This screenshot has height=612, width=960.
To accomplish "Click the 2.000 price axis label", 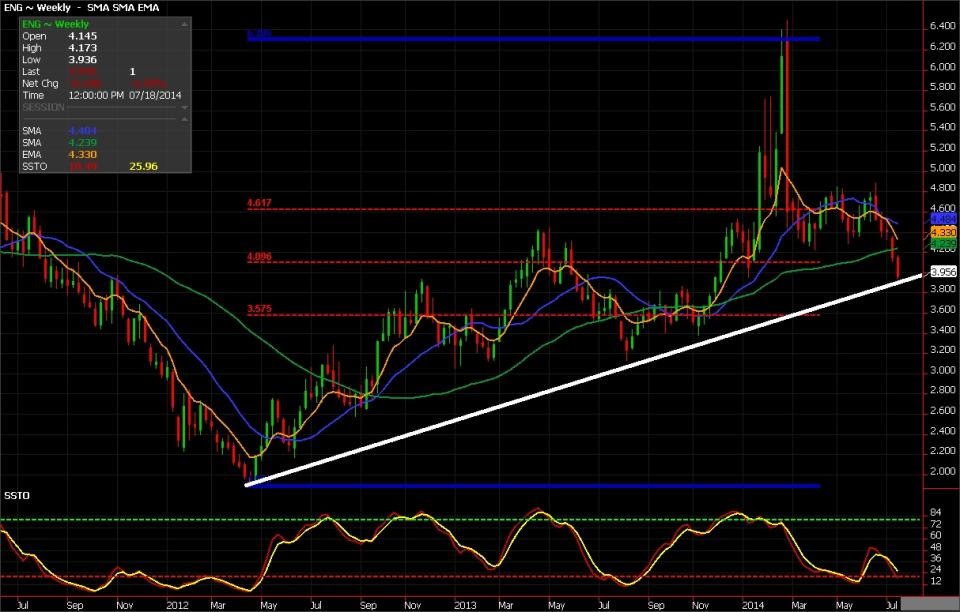I will pos(942,471).
